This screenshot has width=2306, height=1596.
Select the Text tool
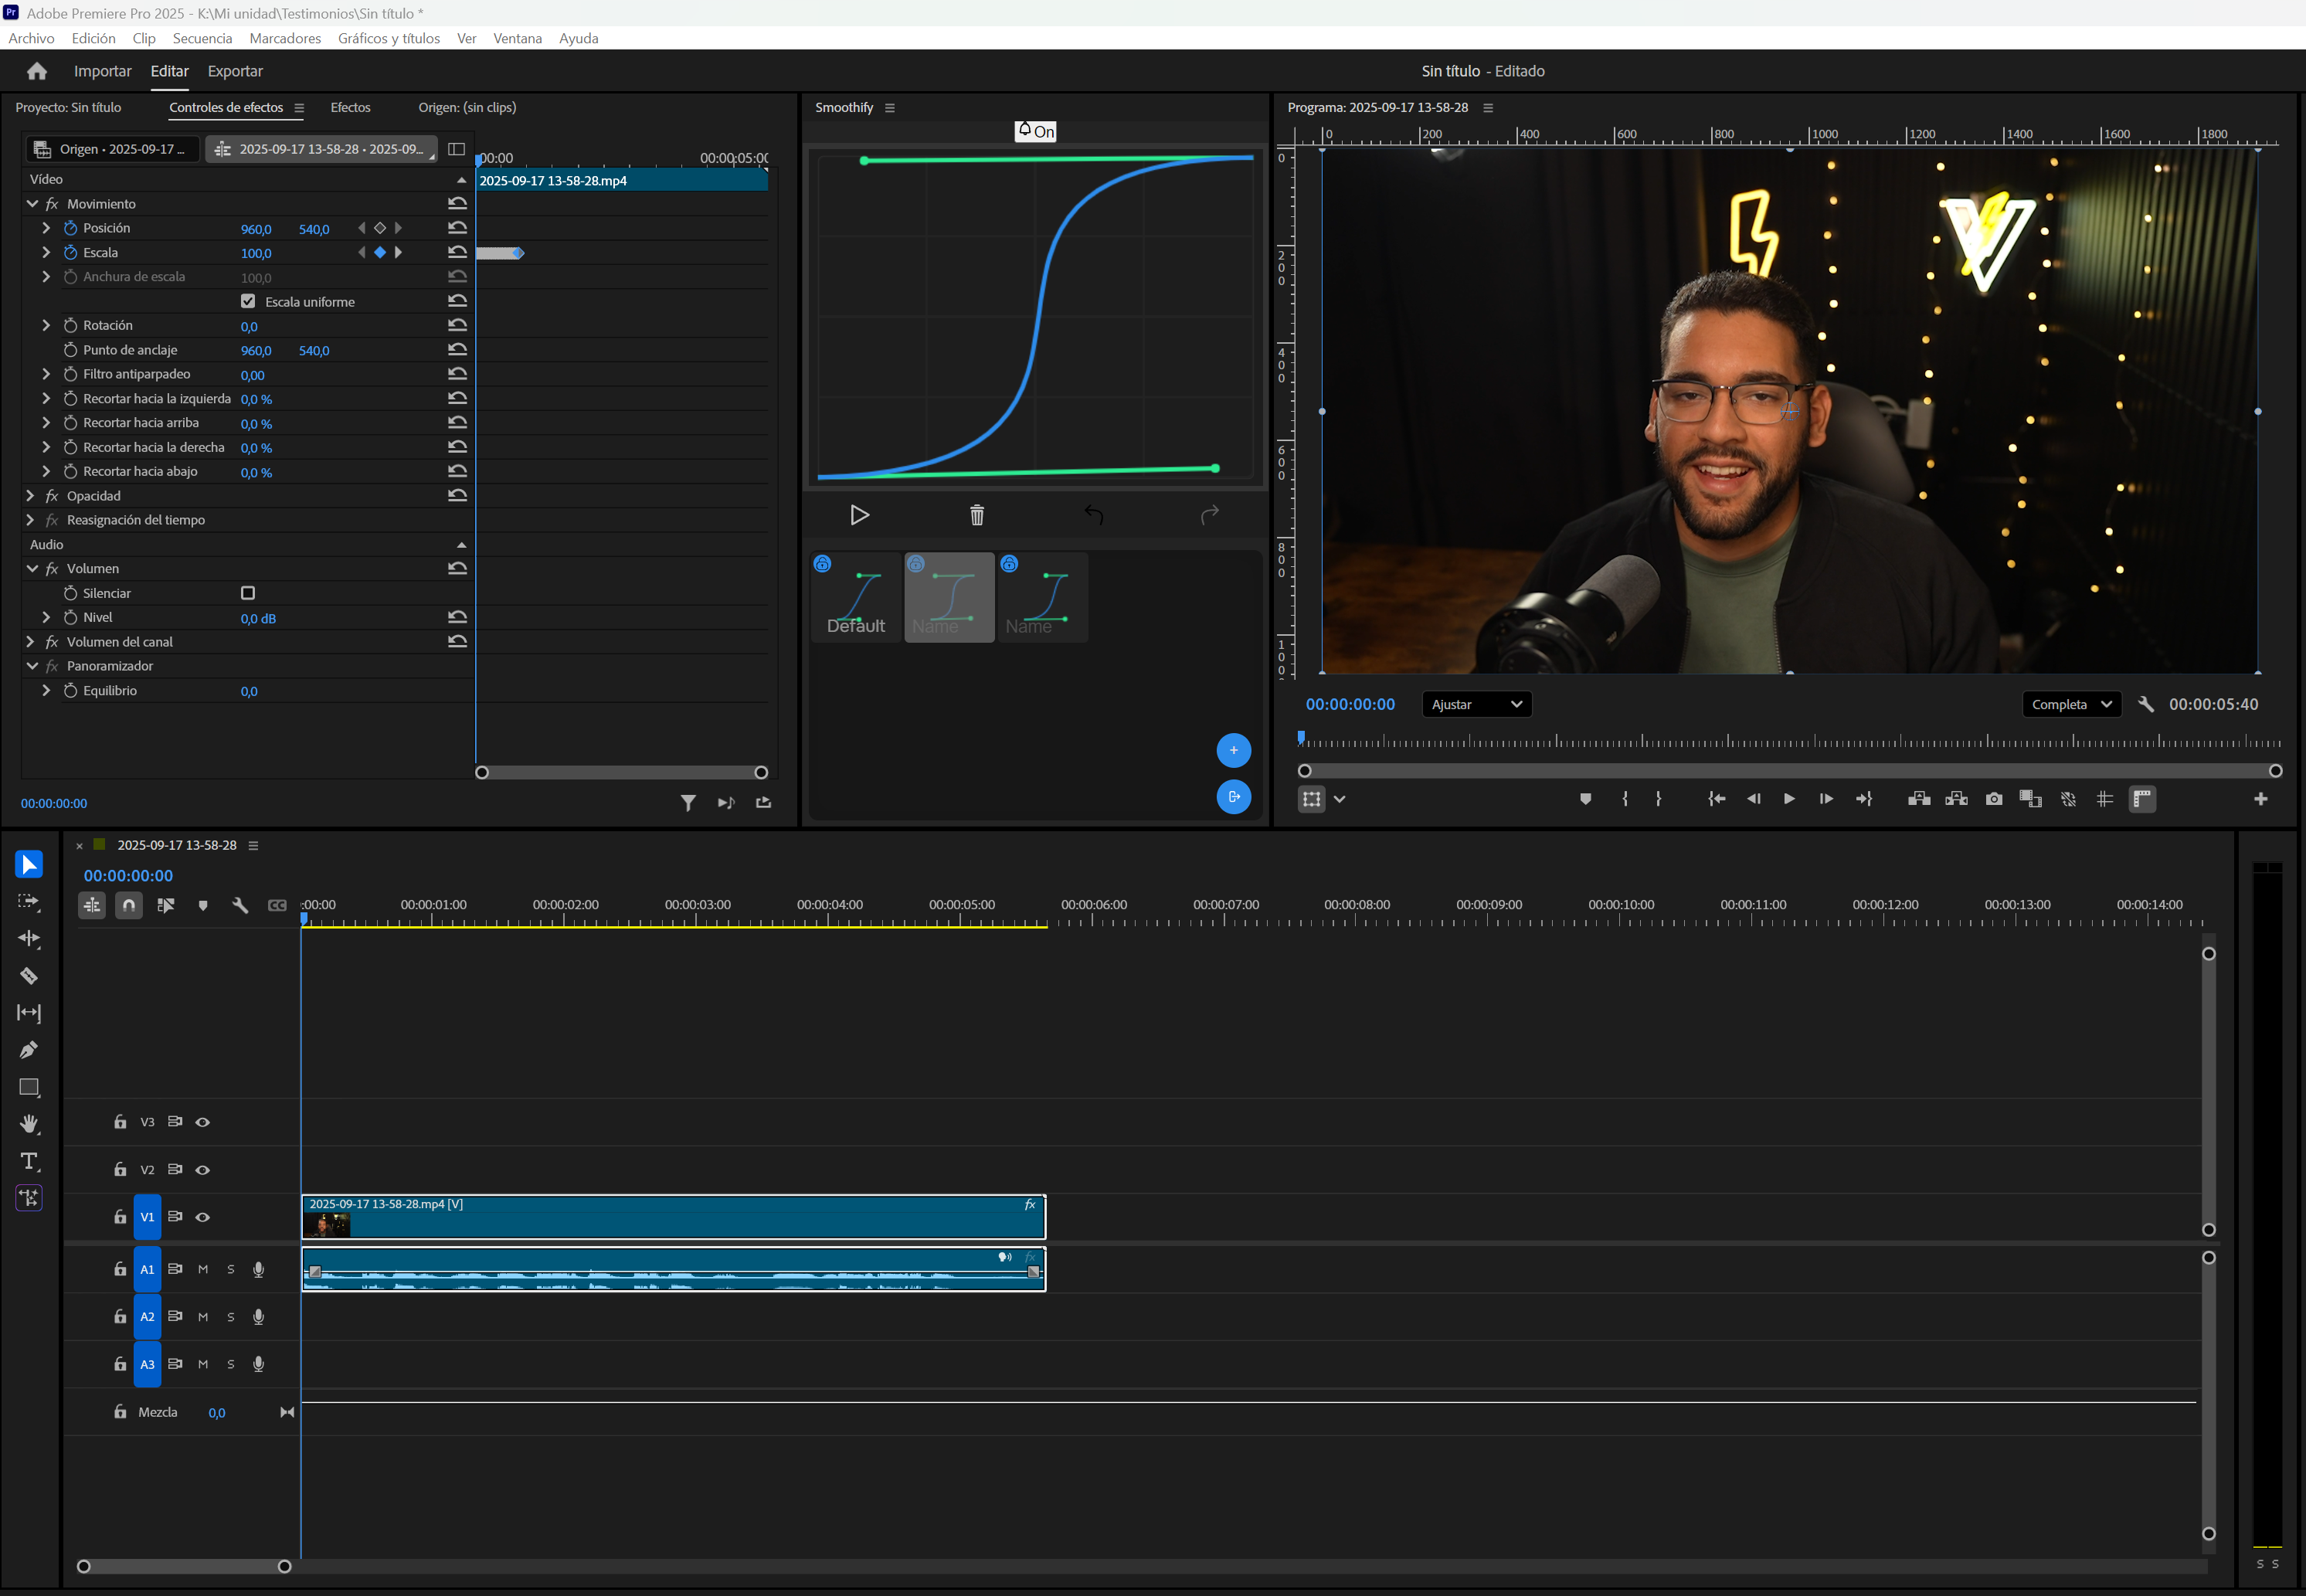29,1161
